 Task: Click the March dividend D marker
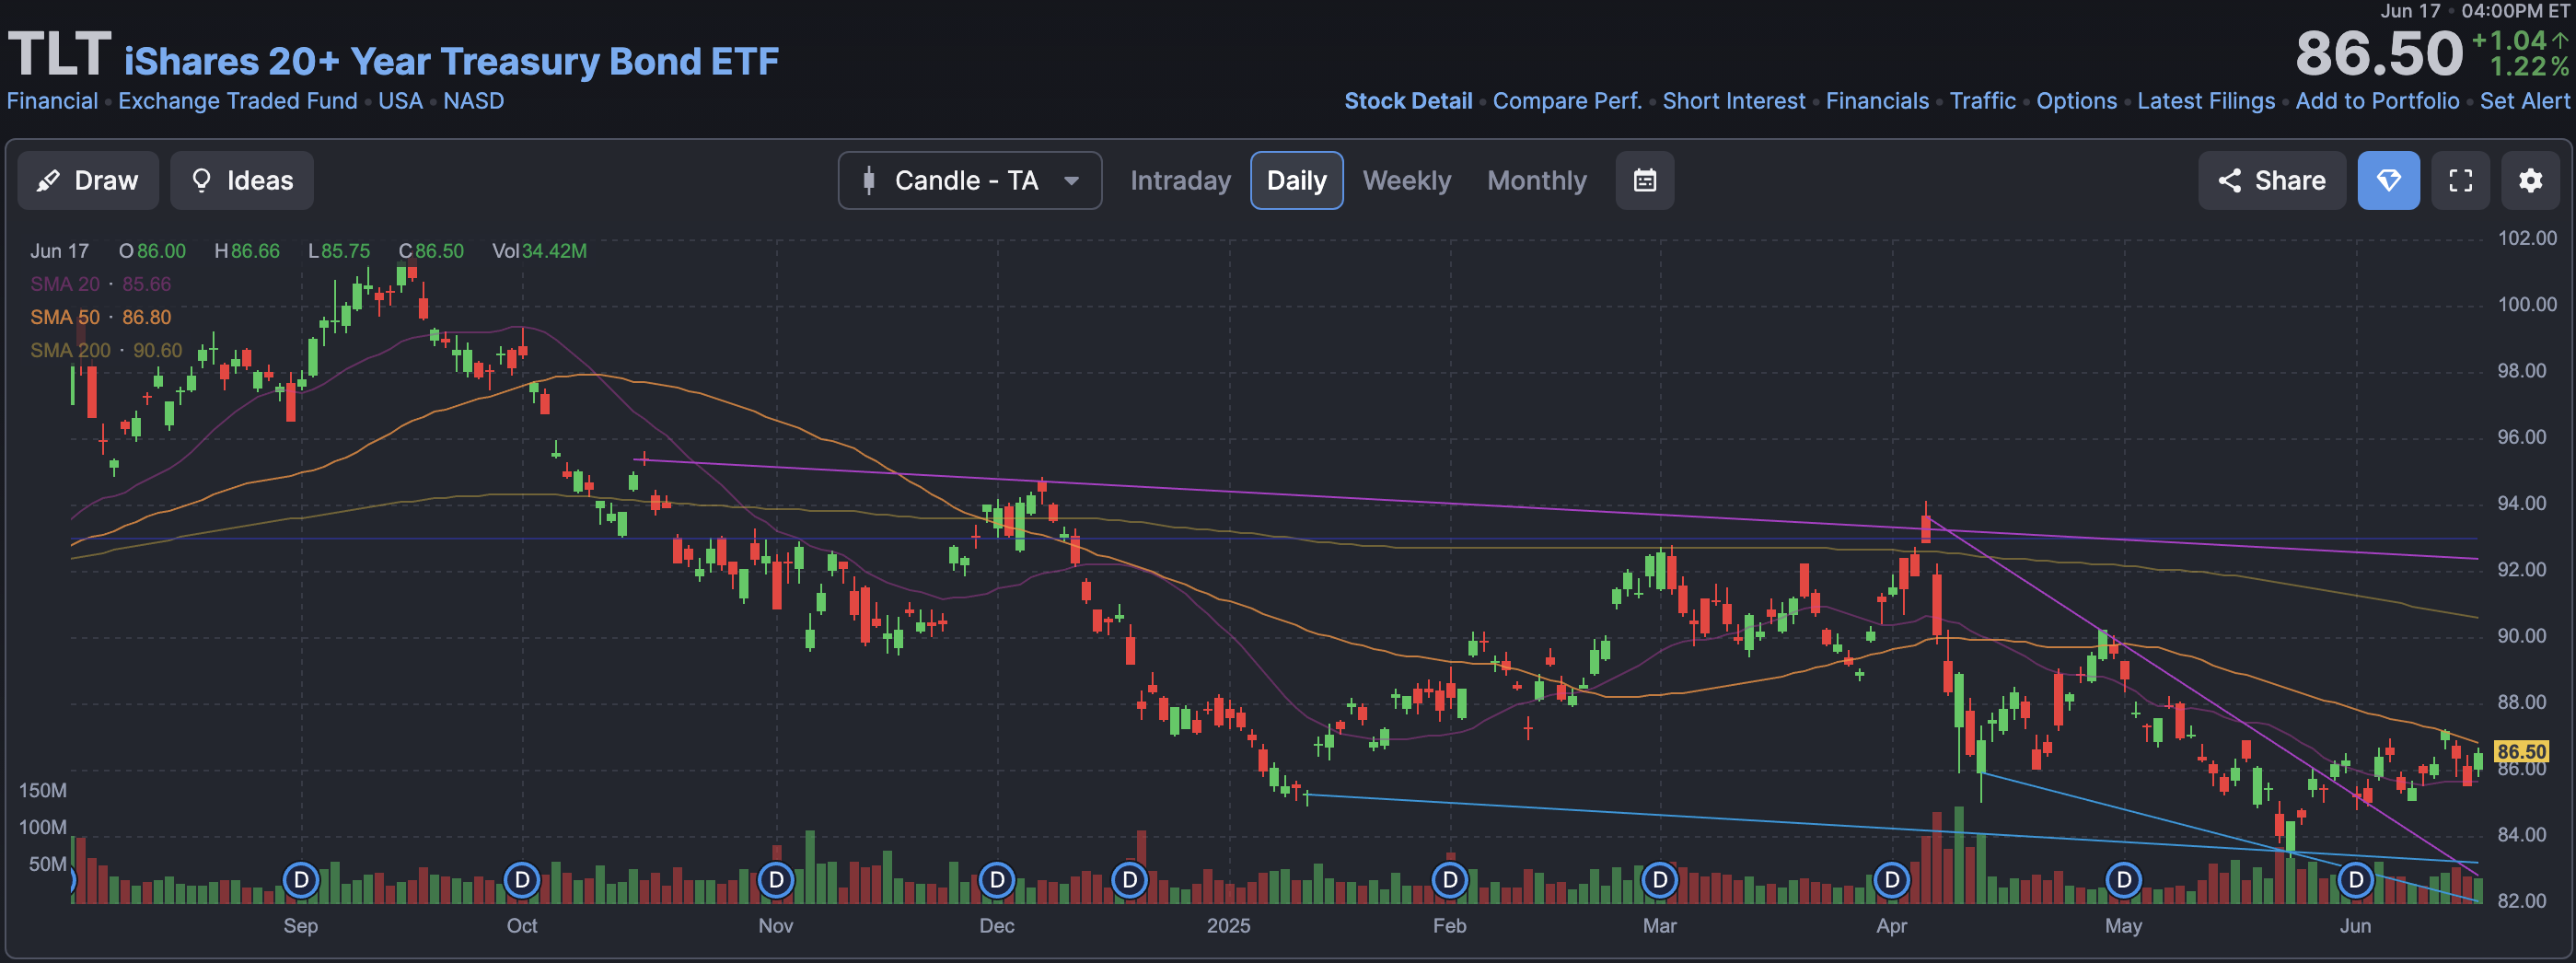coord(1660,880)
